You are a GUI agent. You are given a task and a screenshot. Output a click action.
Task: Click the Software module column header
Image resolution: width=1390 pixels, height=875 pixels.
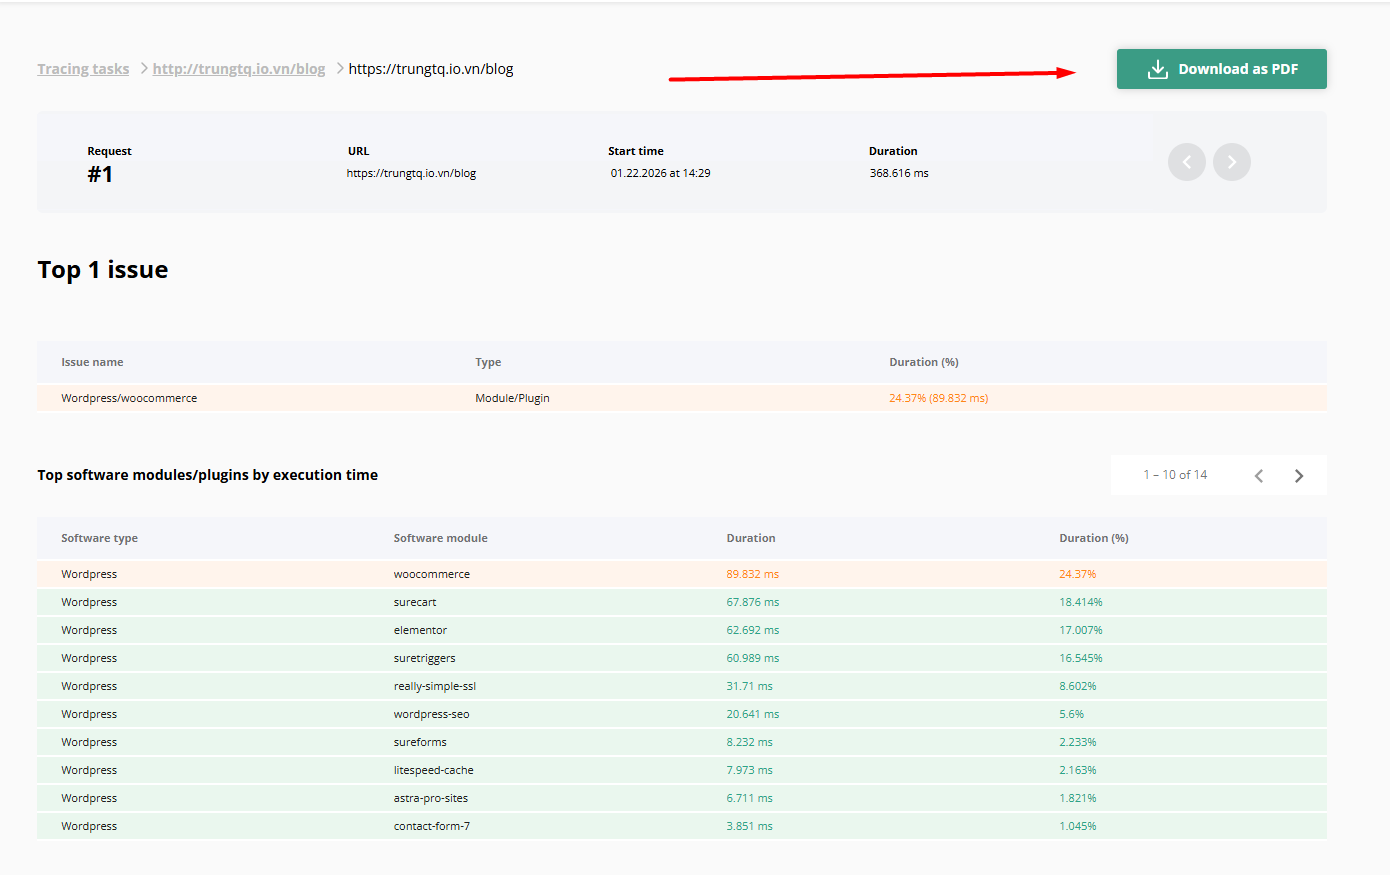(441, 538)
